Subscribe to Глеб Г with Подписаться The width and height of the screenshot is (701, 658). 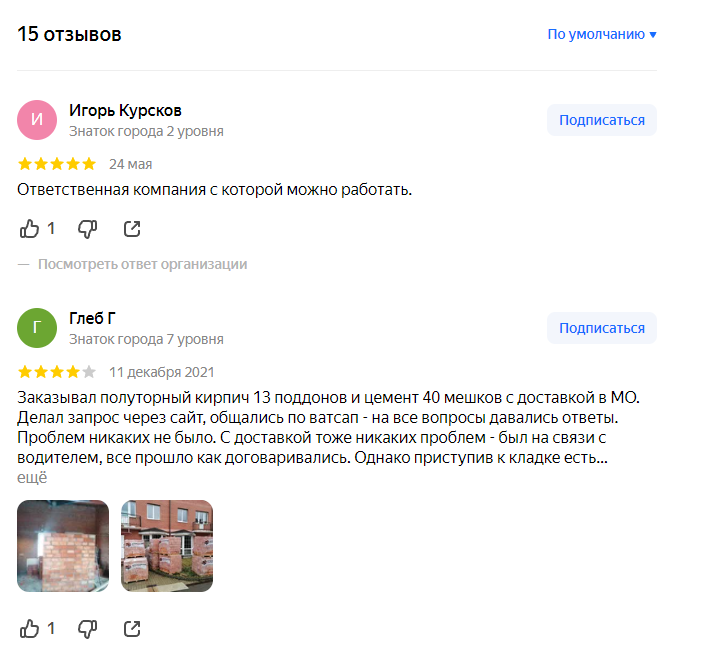tap(602, 328)
